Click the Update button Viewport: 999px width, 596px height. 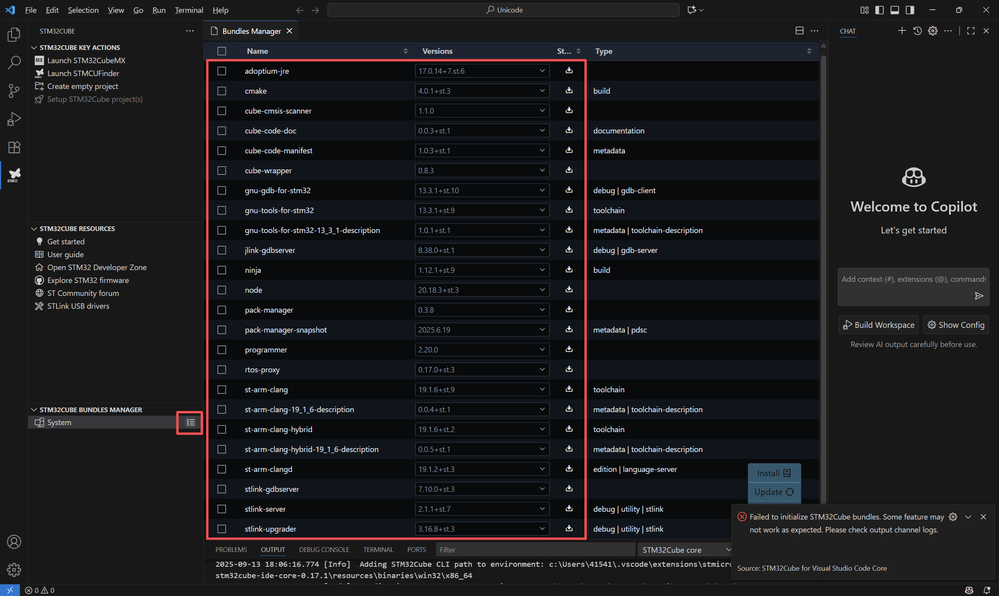774,492
